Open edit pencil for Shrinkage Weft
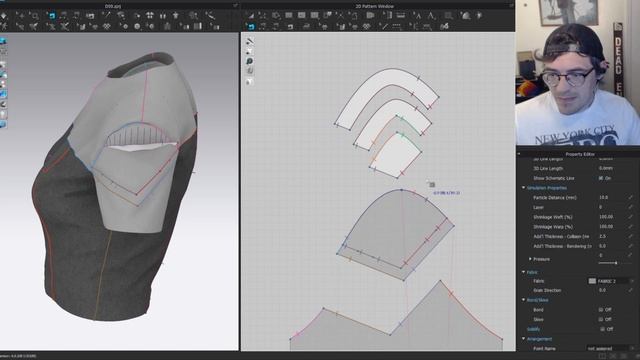Viewport: 640px width, 360px height. pyautogui.click(x=631, y=217)
